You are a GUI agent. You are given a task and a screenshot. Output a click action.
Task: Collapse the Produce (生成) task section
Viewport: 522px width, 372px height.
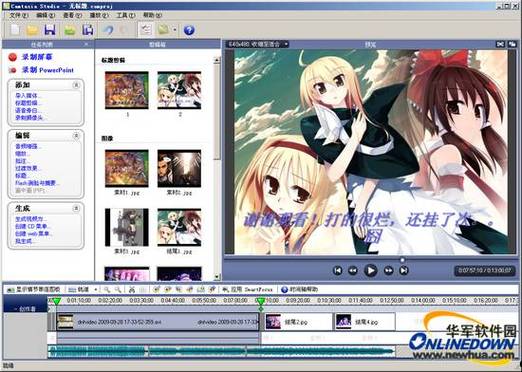coord(76,208)
